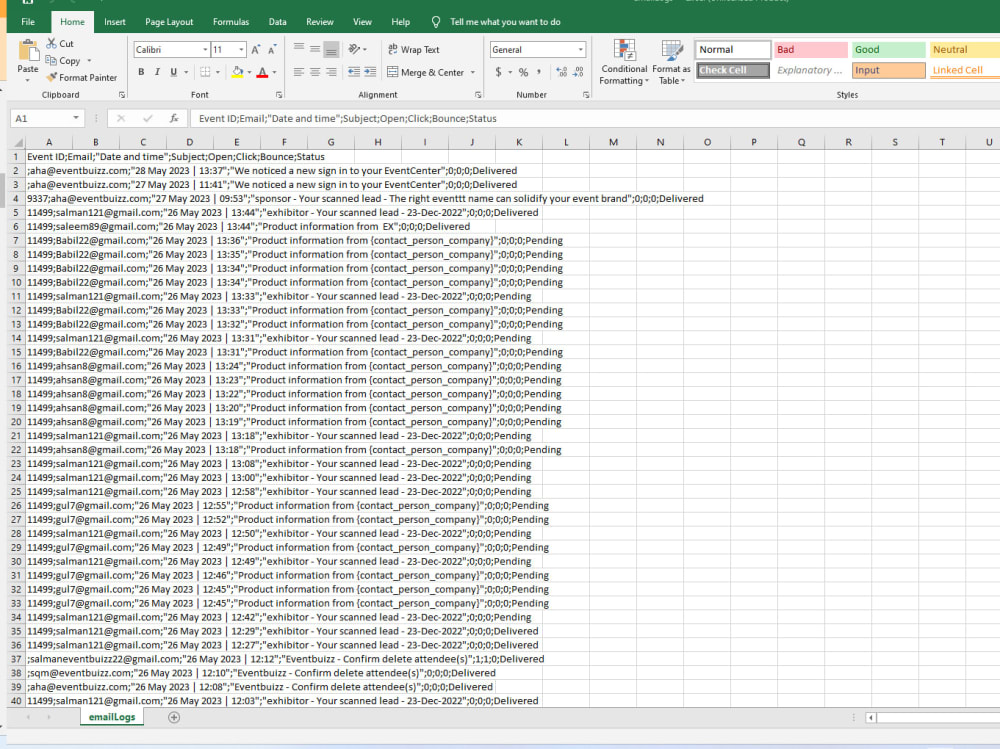Click Tell me what you want to do

pos(505,22)
